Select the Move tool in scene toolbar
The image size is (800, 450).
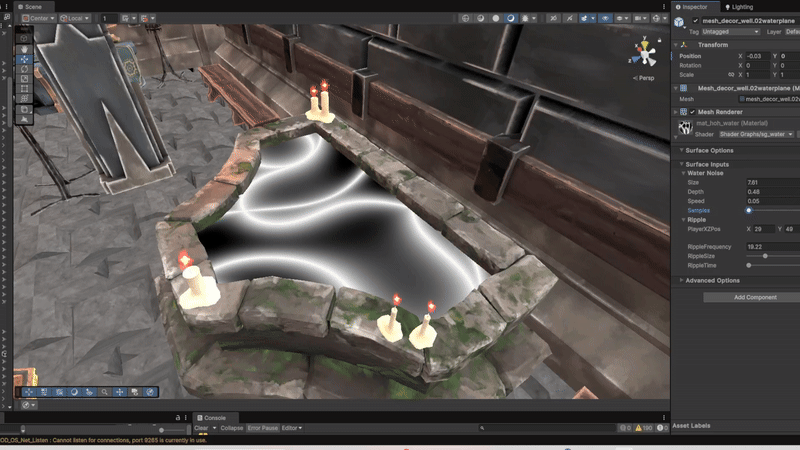pyautogui.click(x=25, y=59)
